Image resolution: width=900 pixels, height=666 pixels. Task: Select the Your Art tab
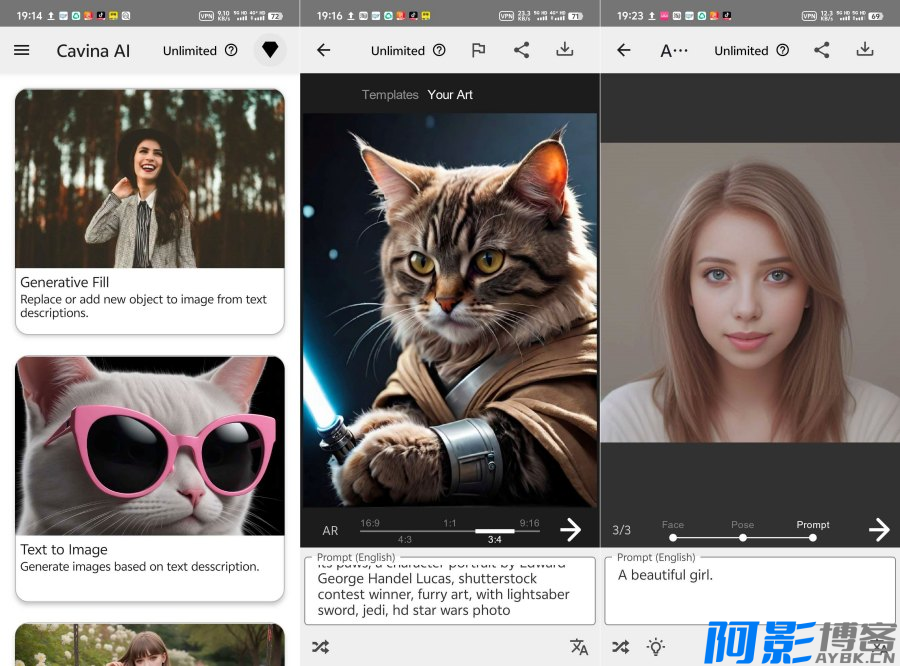coord(450,95)
